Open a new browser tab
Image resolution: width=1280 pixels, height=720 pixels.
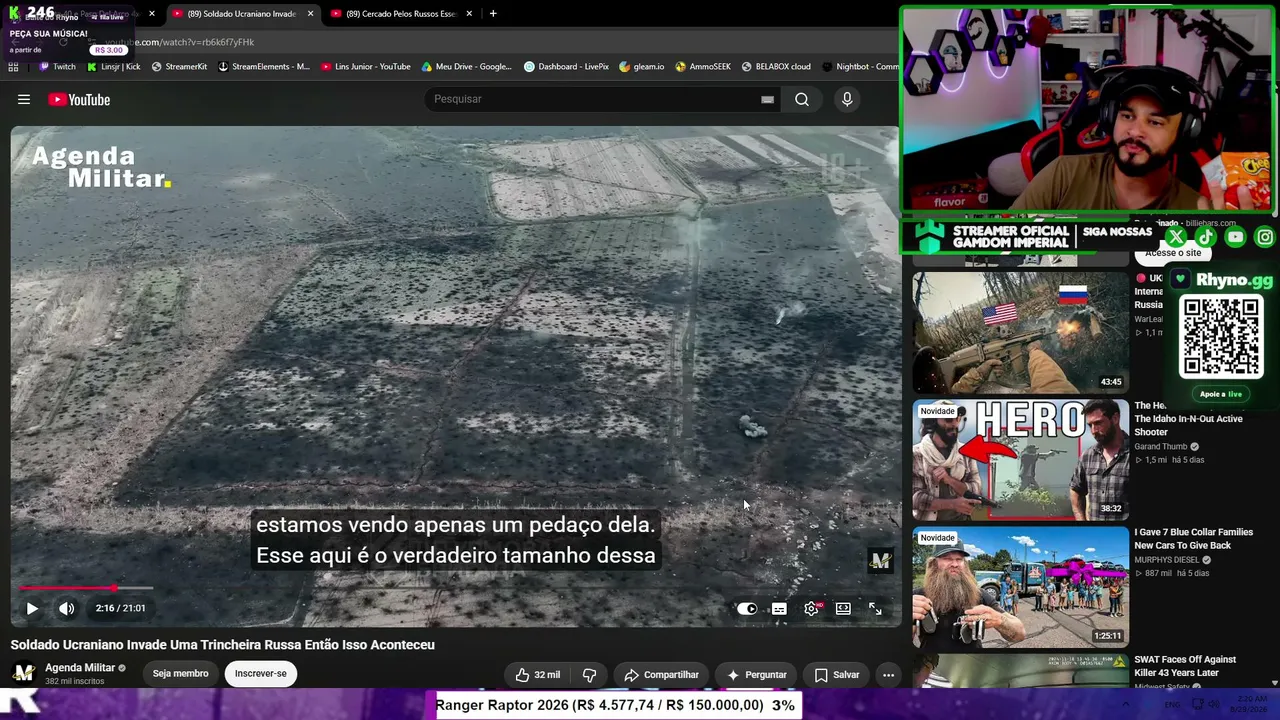tap(493, 14)
